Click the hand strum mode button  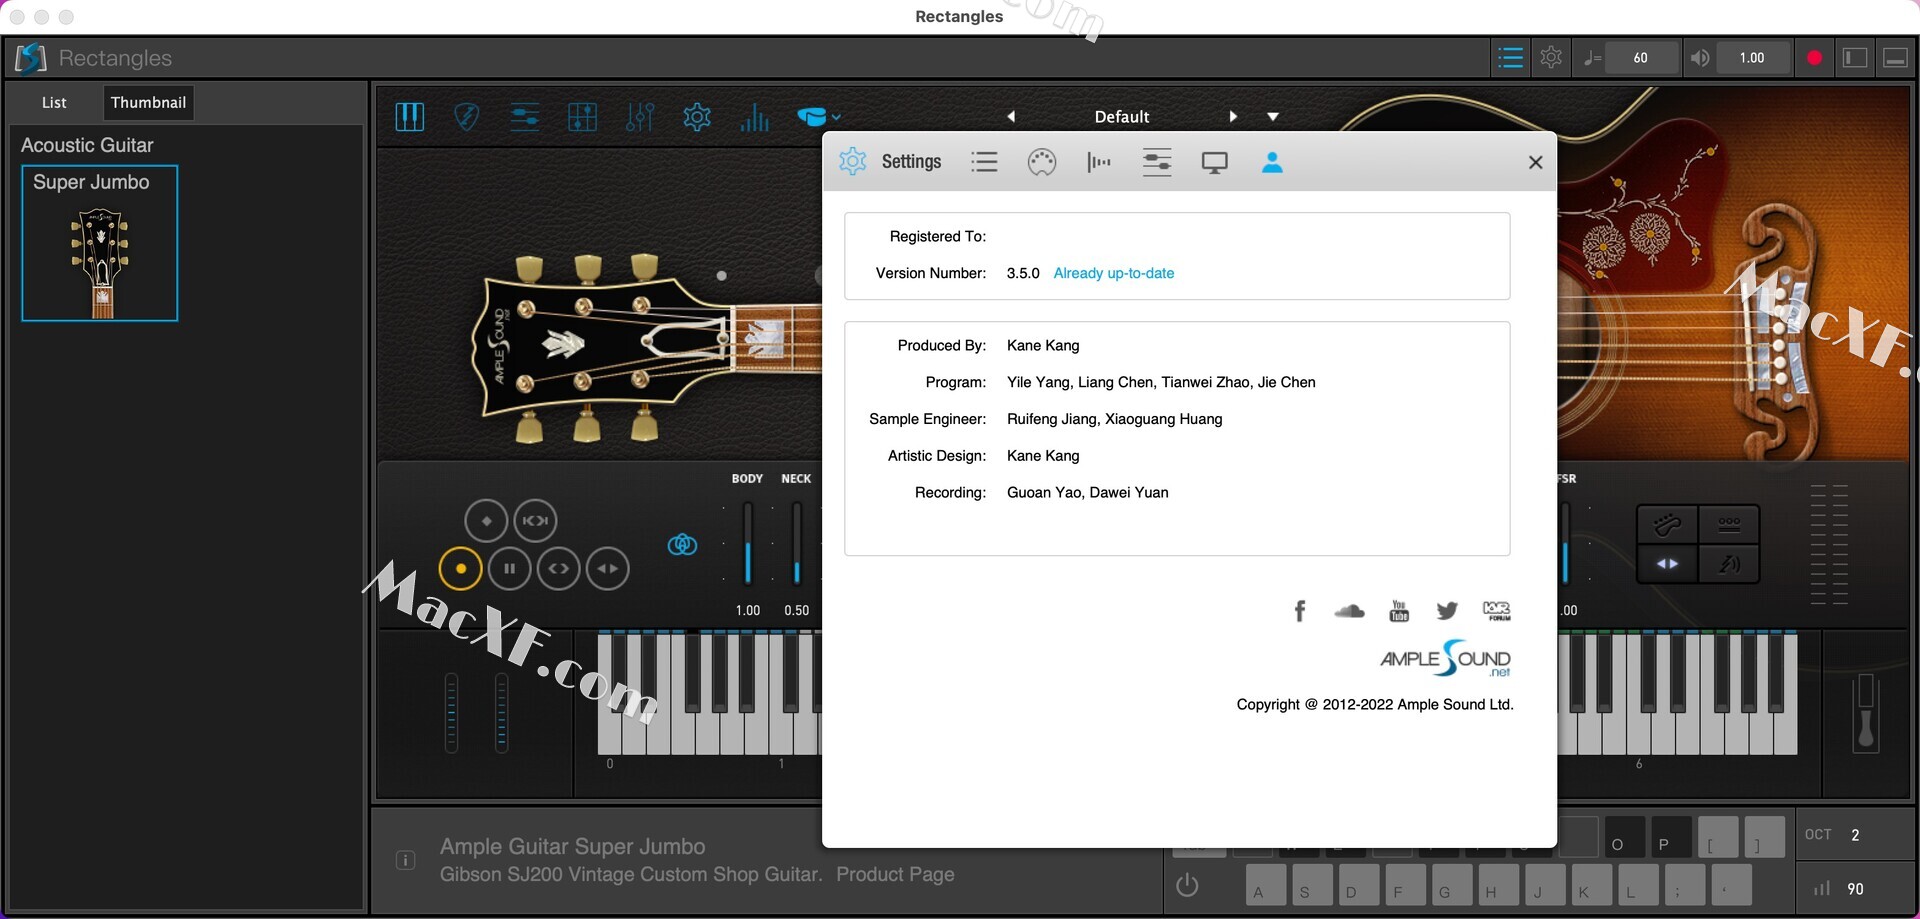[1667, 524]
